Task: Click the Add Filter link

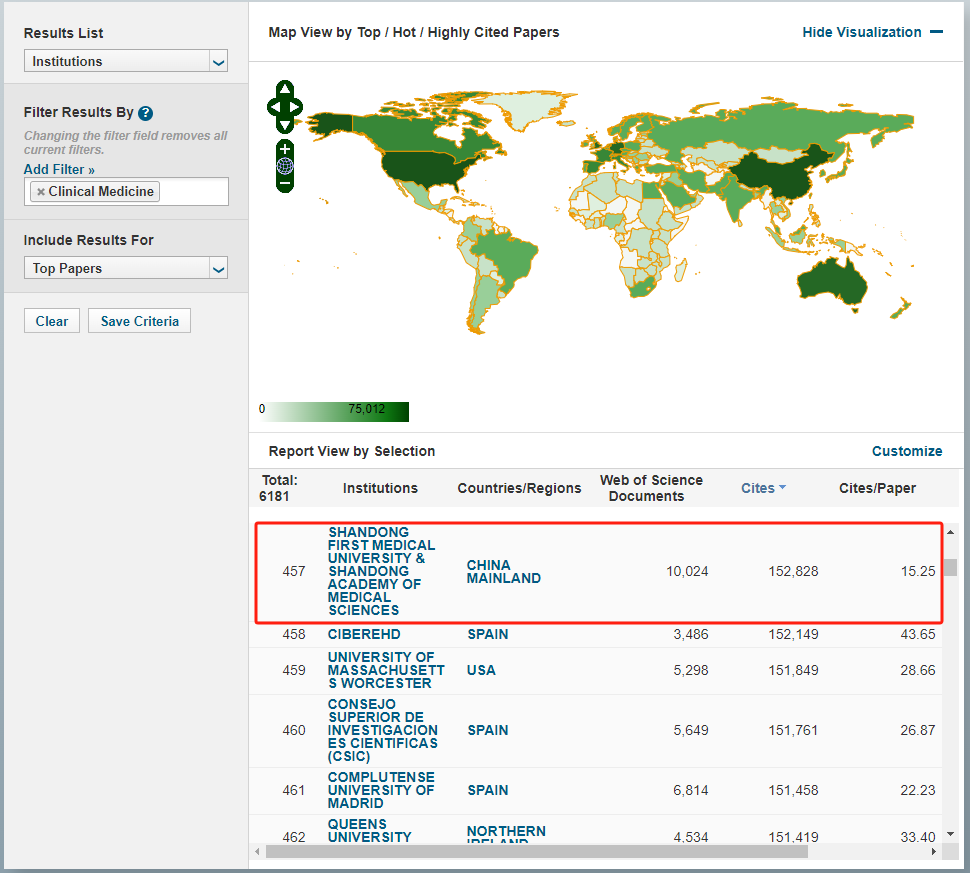Action: tap(59, 170)
